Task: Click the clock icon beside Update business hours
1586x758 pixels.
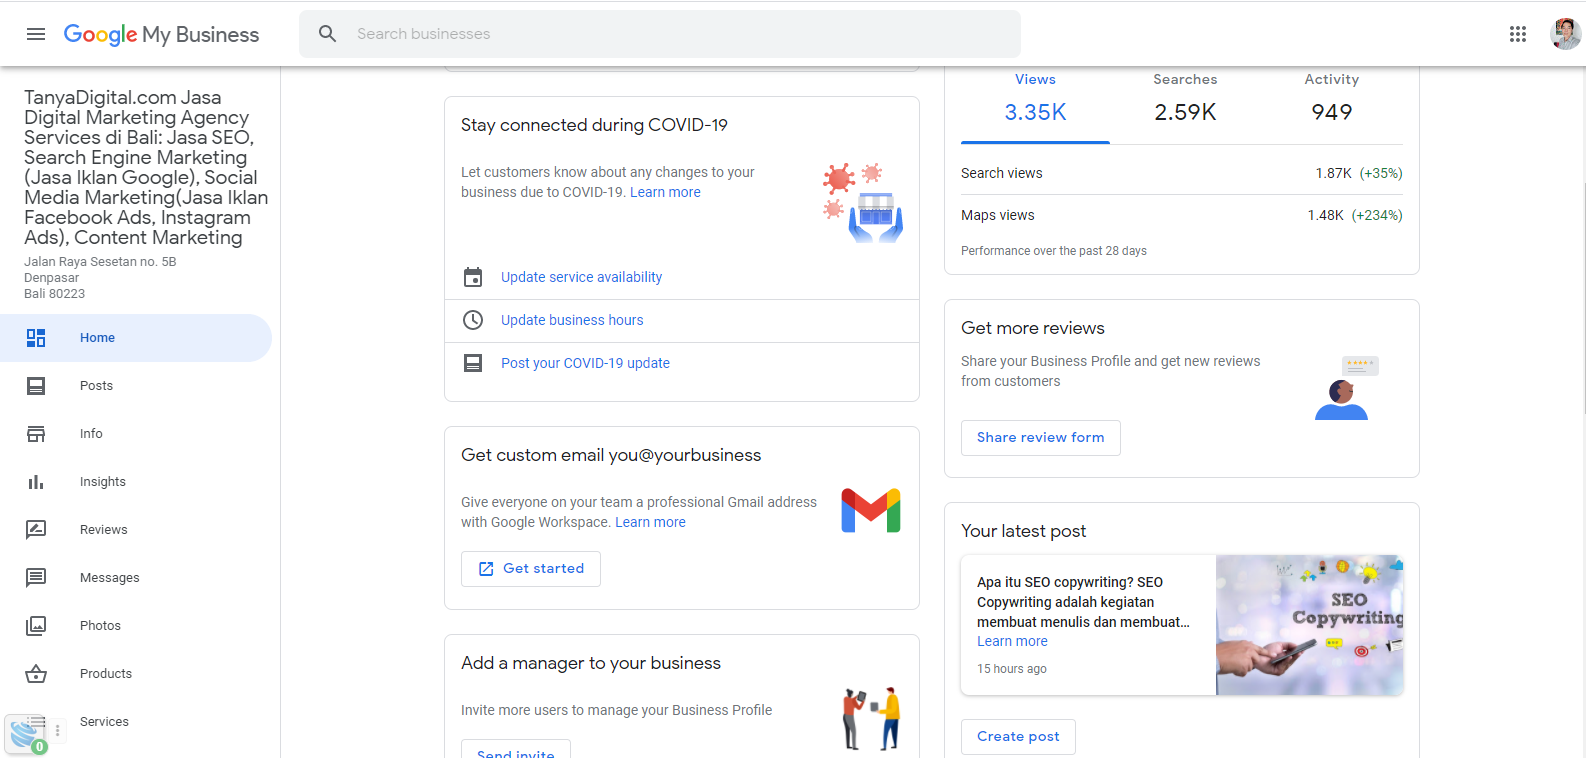Action: (x=473, y=320)
